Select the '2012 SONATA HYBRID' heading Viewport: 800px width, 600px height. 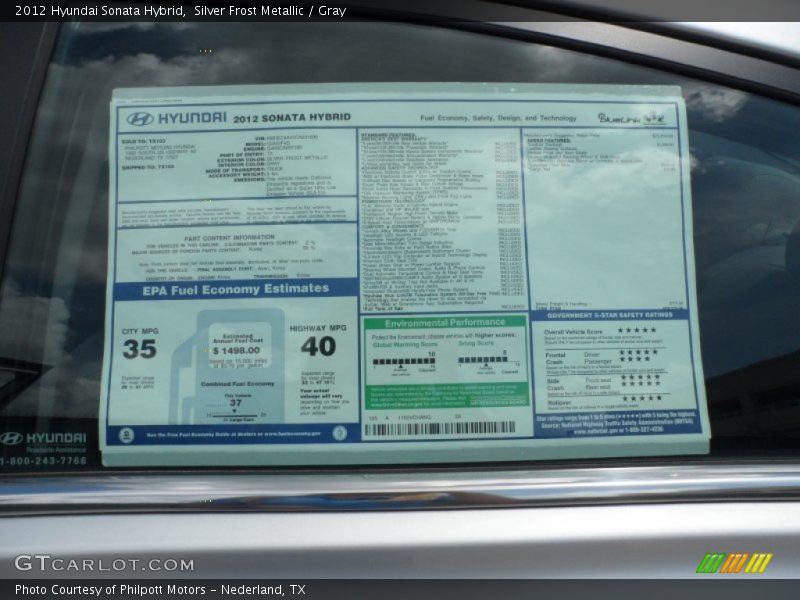point(292,118)
